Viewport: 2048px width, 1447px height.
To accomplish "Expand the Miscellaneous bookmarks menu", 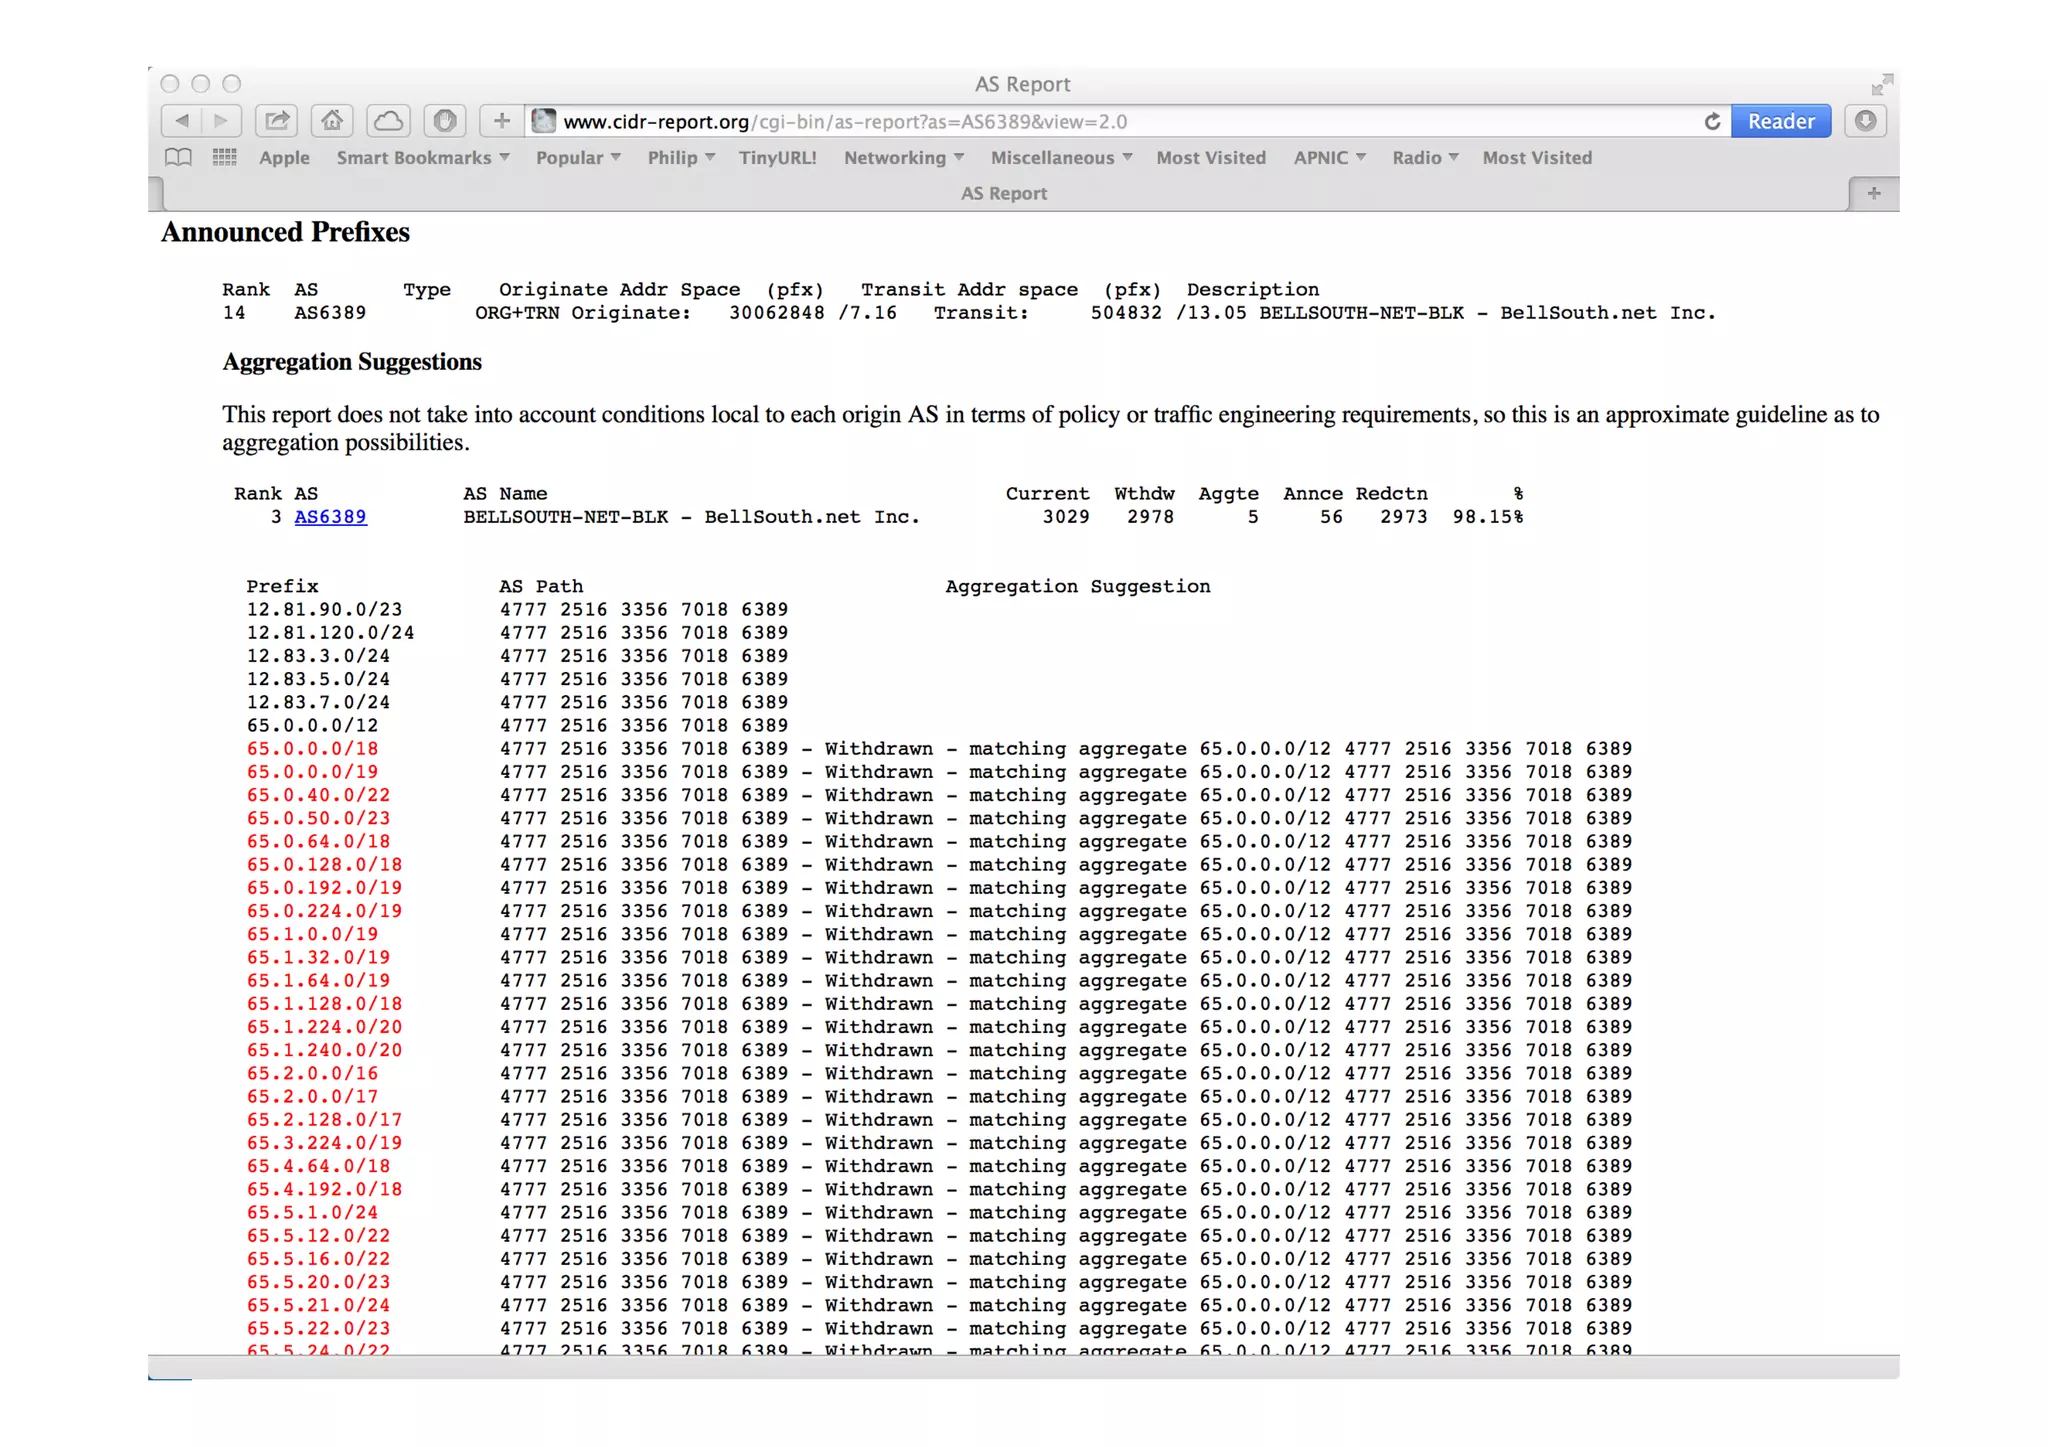I will [1060, 157].
